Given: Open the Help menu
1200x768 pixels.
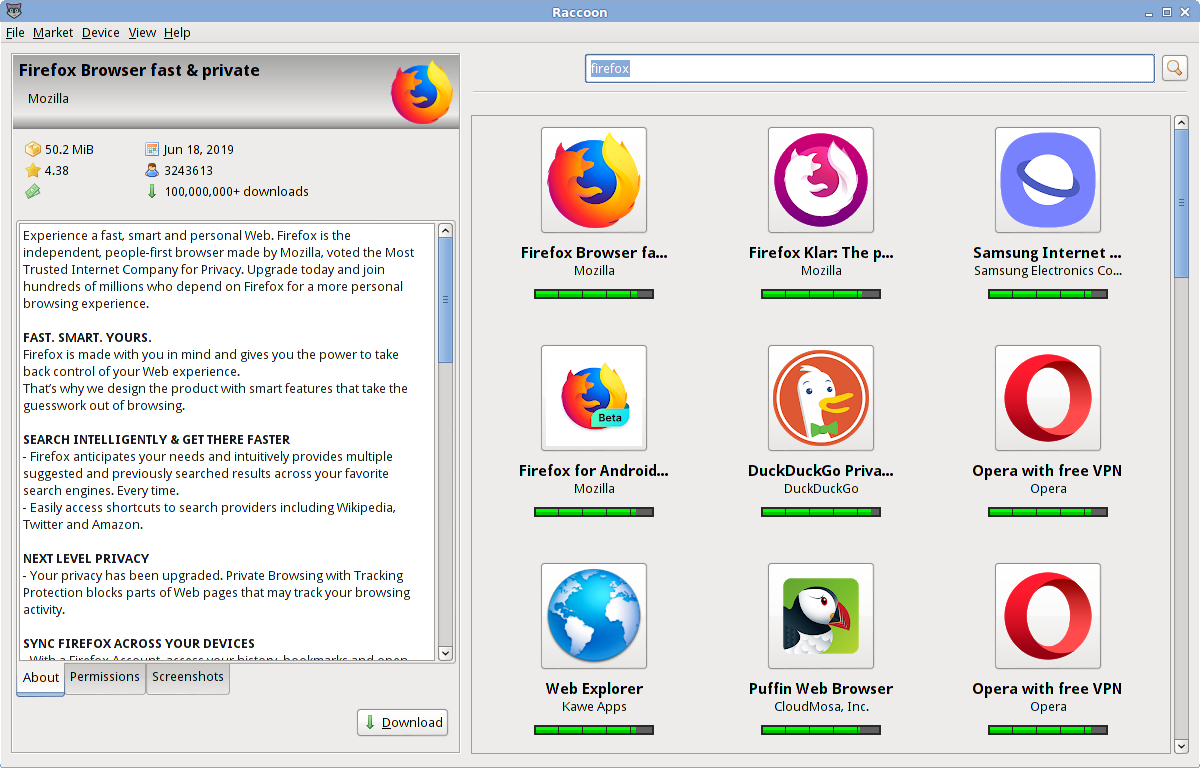Looking at the screenshot, I should [177, 33].
